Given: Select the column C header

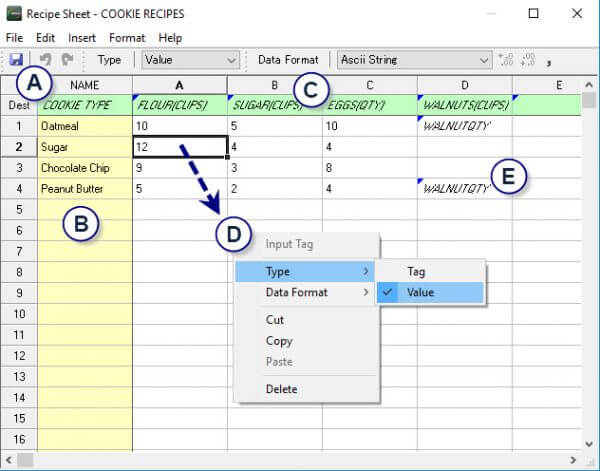Looking at the screenshot, I should coord(369,85).
